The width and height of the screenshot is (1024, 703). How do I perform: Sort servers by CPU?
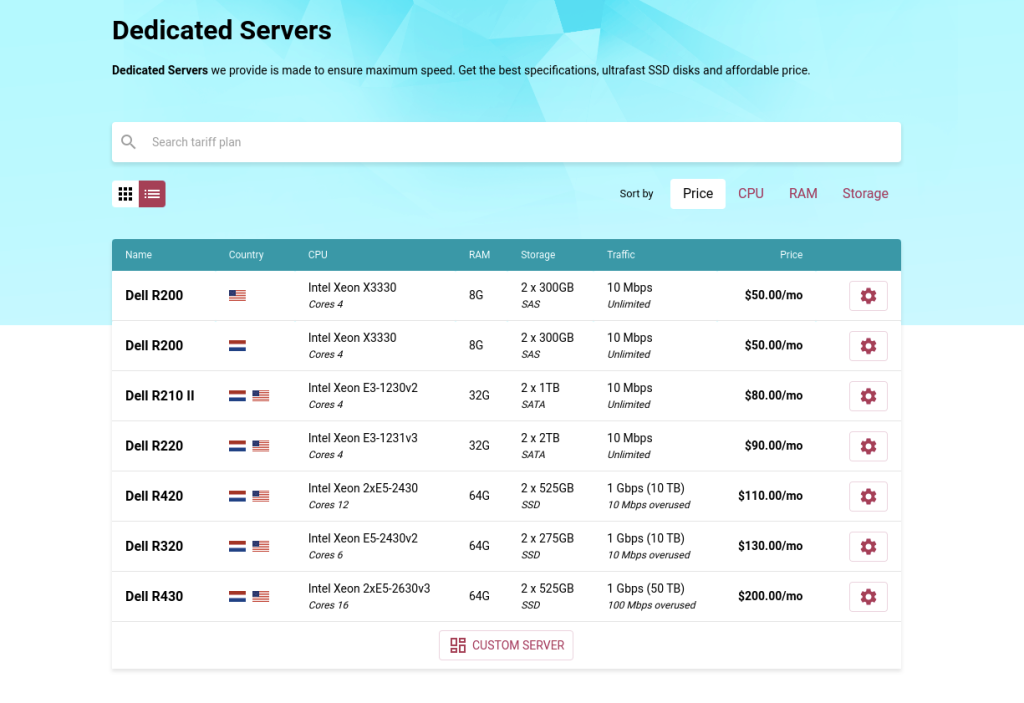[750, 194]
